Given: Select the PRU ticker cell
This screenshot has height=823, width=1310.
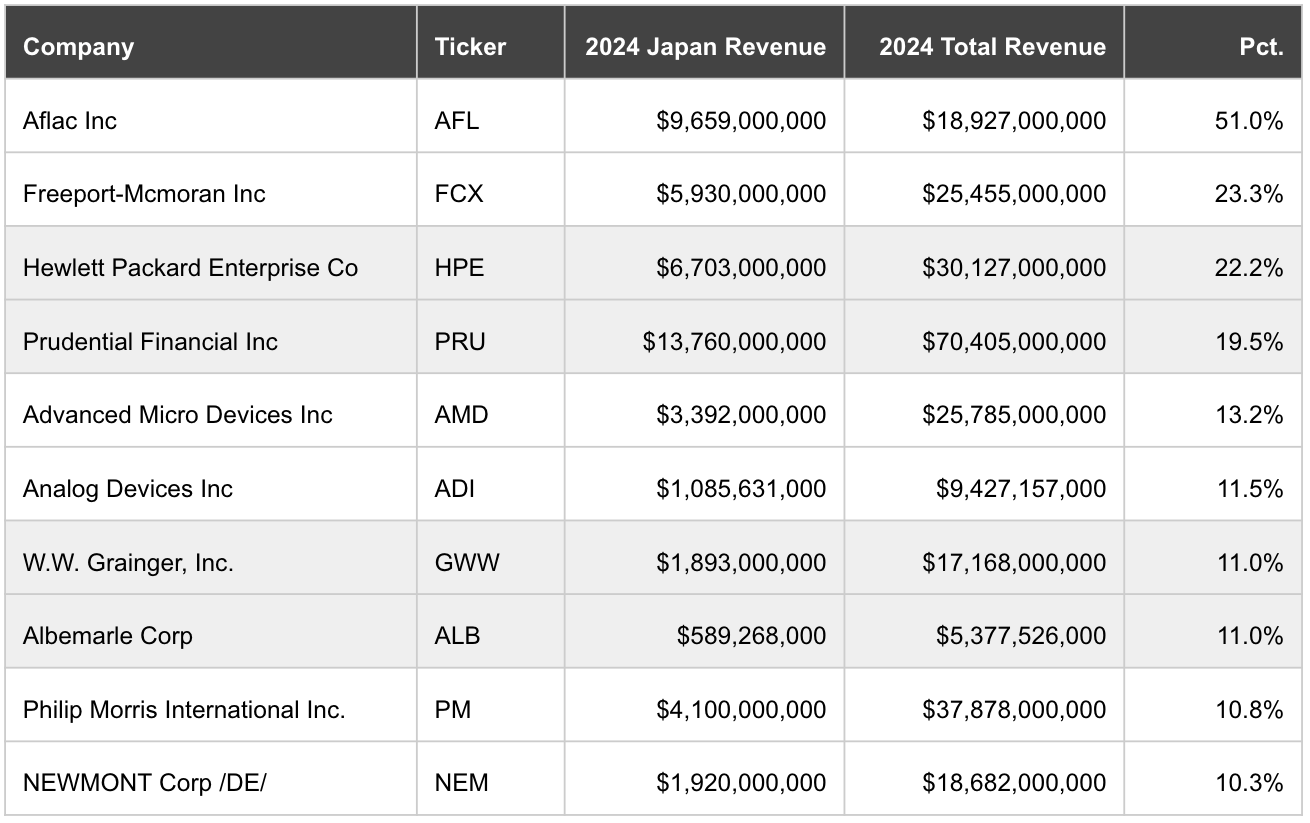Looking at the screenshot, I should click(x=490, y=337).
